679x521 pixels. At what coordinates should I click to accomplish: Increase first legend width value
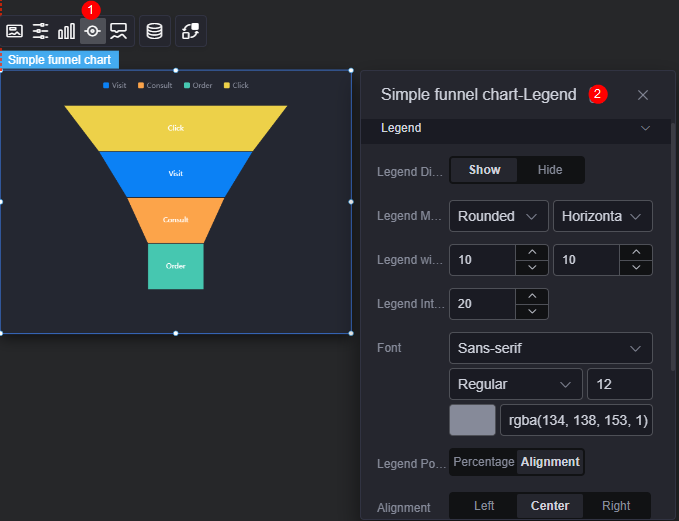pos(532,252)
